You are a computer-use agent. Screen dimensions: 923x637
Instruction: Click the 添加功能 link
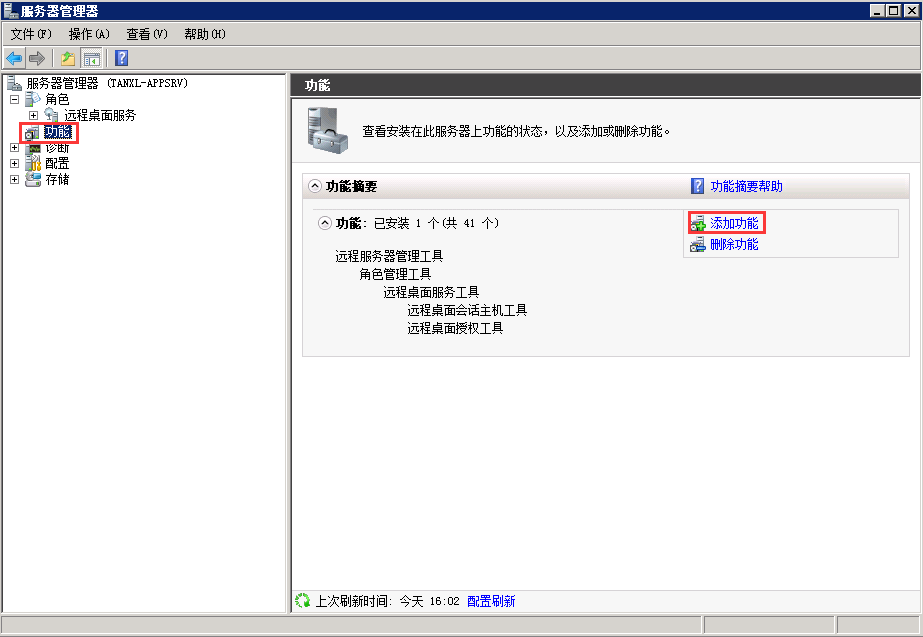(x=734, y=223)
